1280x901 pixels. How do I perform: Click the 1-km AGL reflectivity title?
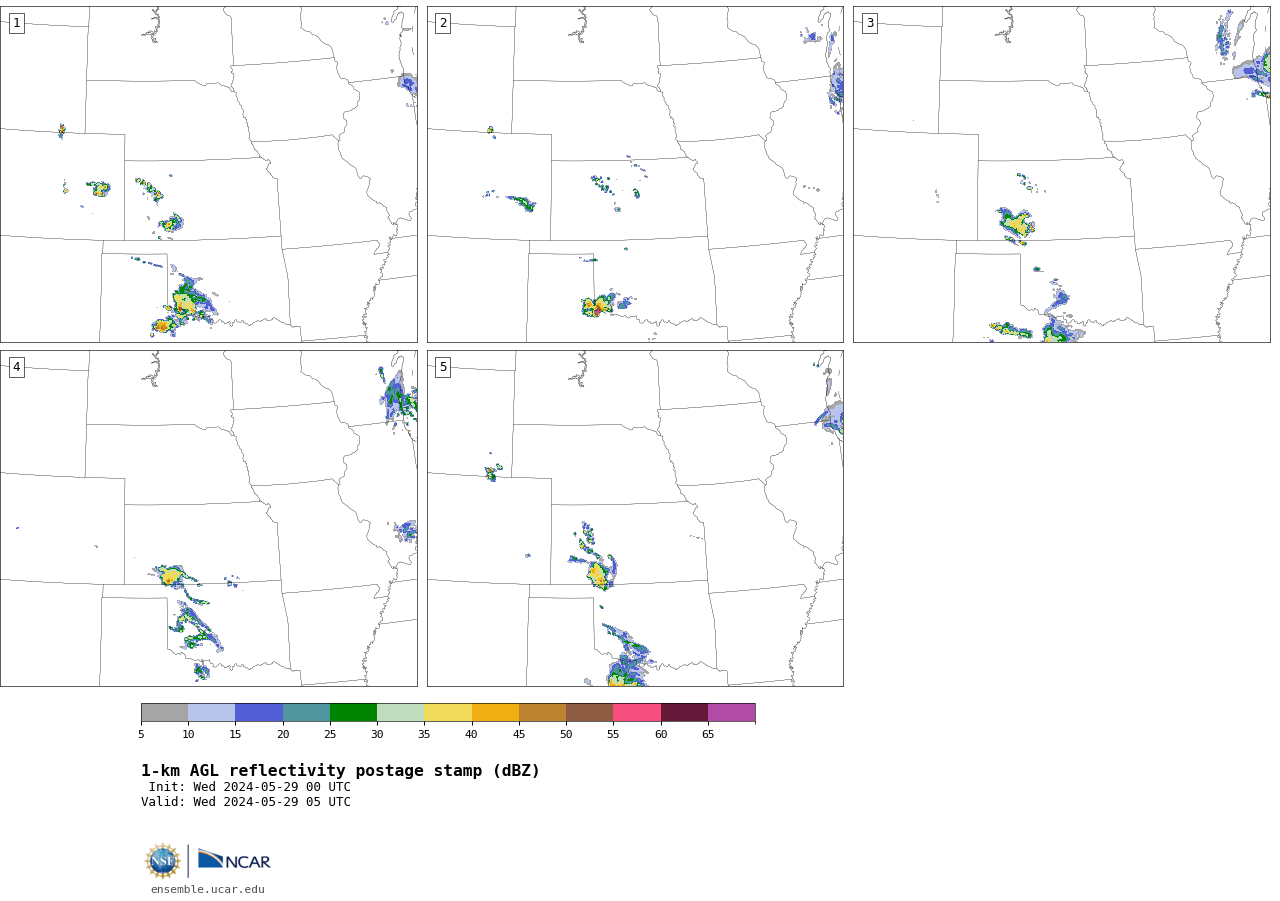tap(340, 771)
